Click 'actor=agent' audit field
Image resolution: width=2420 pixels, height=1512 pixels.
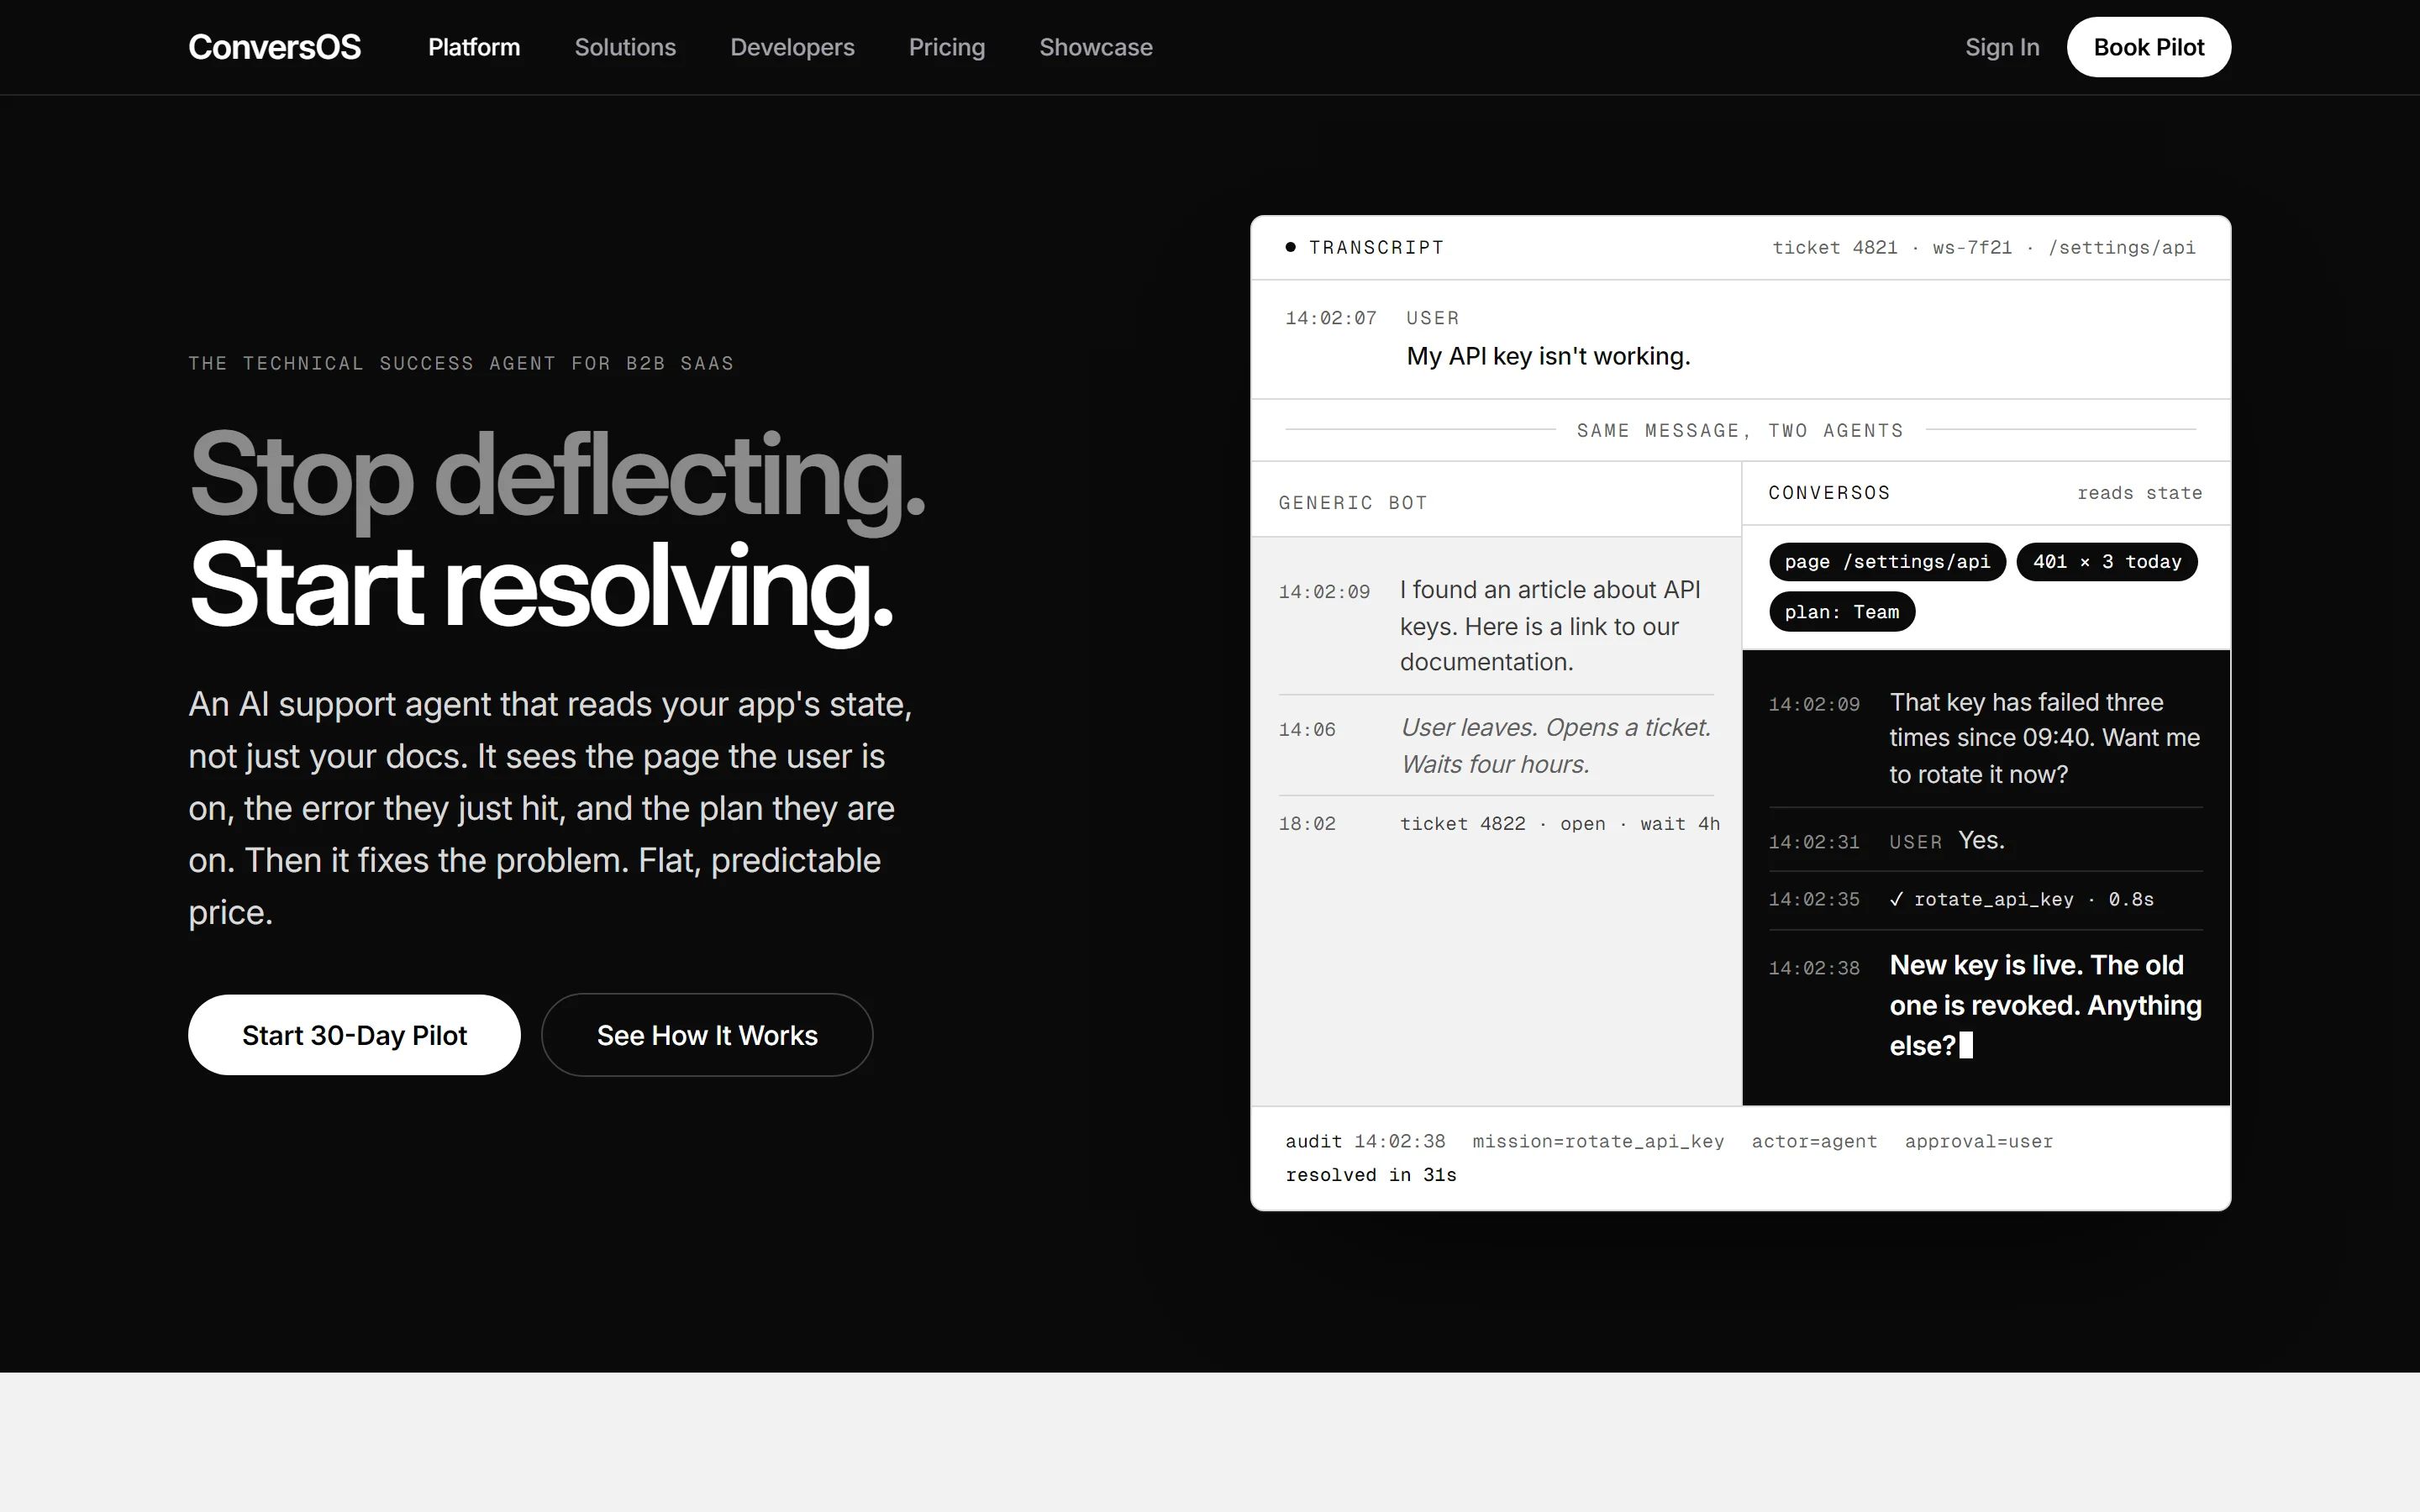tap(1814, 1141)
